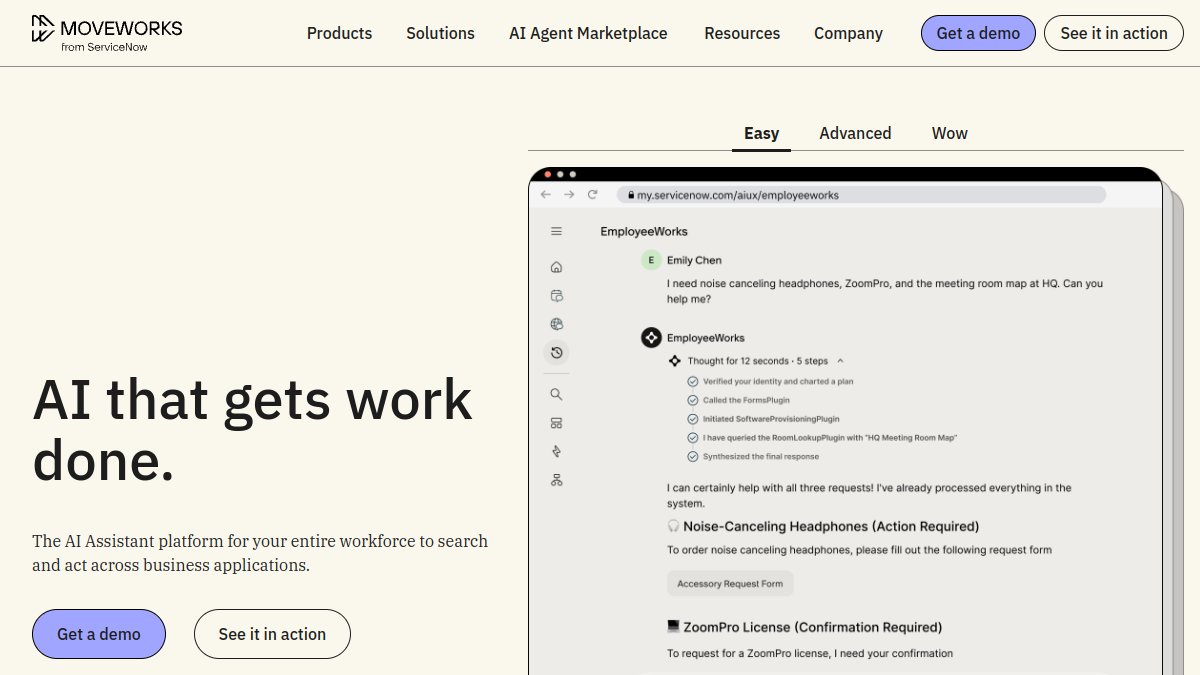This screenshot has width=1200, height=675.
Task: Click the Moveworks logo in the header
Action: click(x=106, y=33)
